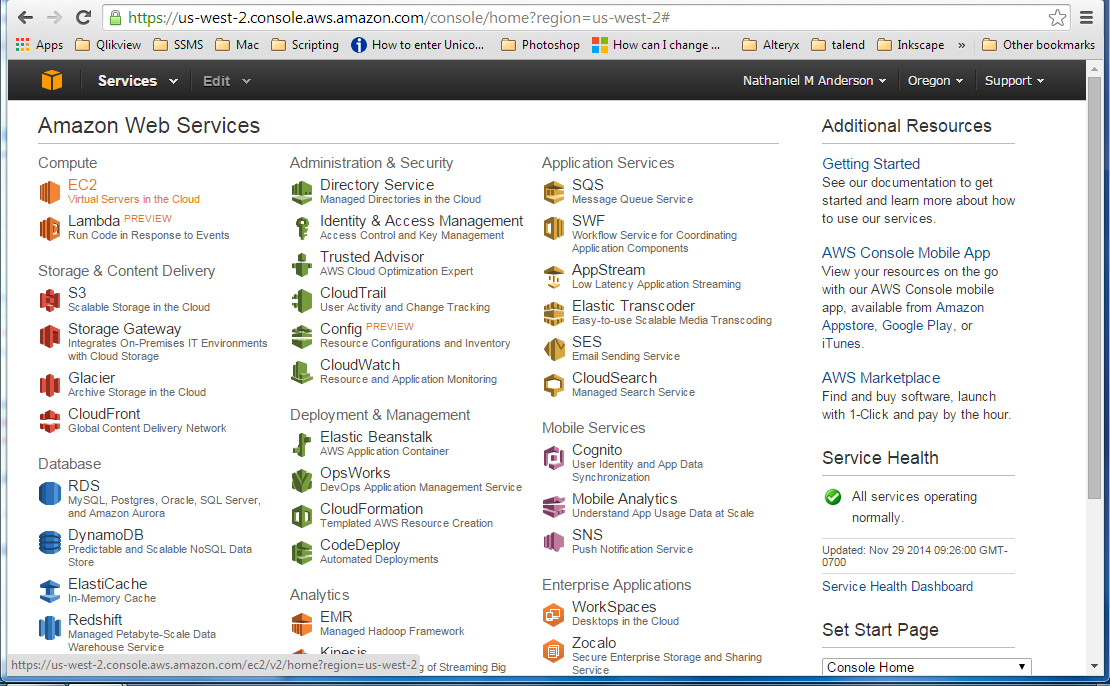
Task: Open the Chrome hamburger menu
Action: pos(1087,18)
